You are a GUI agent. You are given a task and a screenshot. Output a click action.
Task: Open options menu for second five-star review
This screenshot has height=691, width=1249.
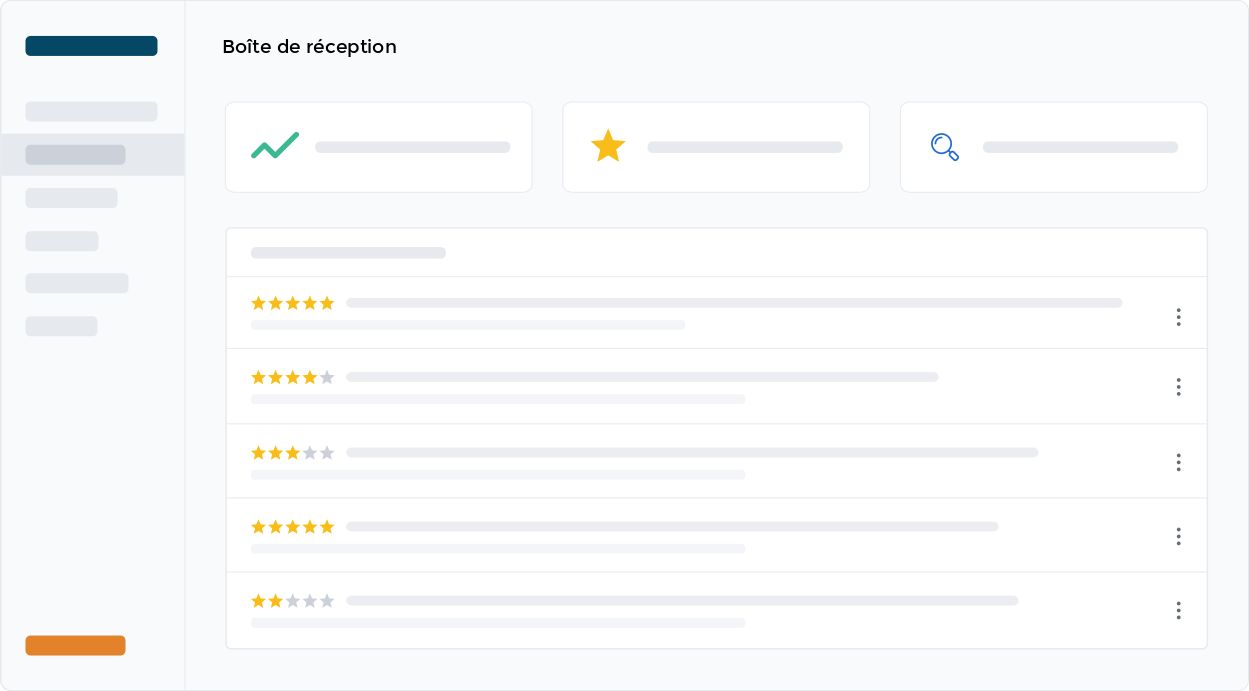click(1178, 537)
